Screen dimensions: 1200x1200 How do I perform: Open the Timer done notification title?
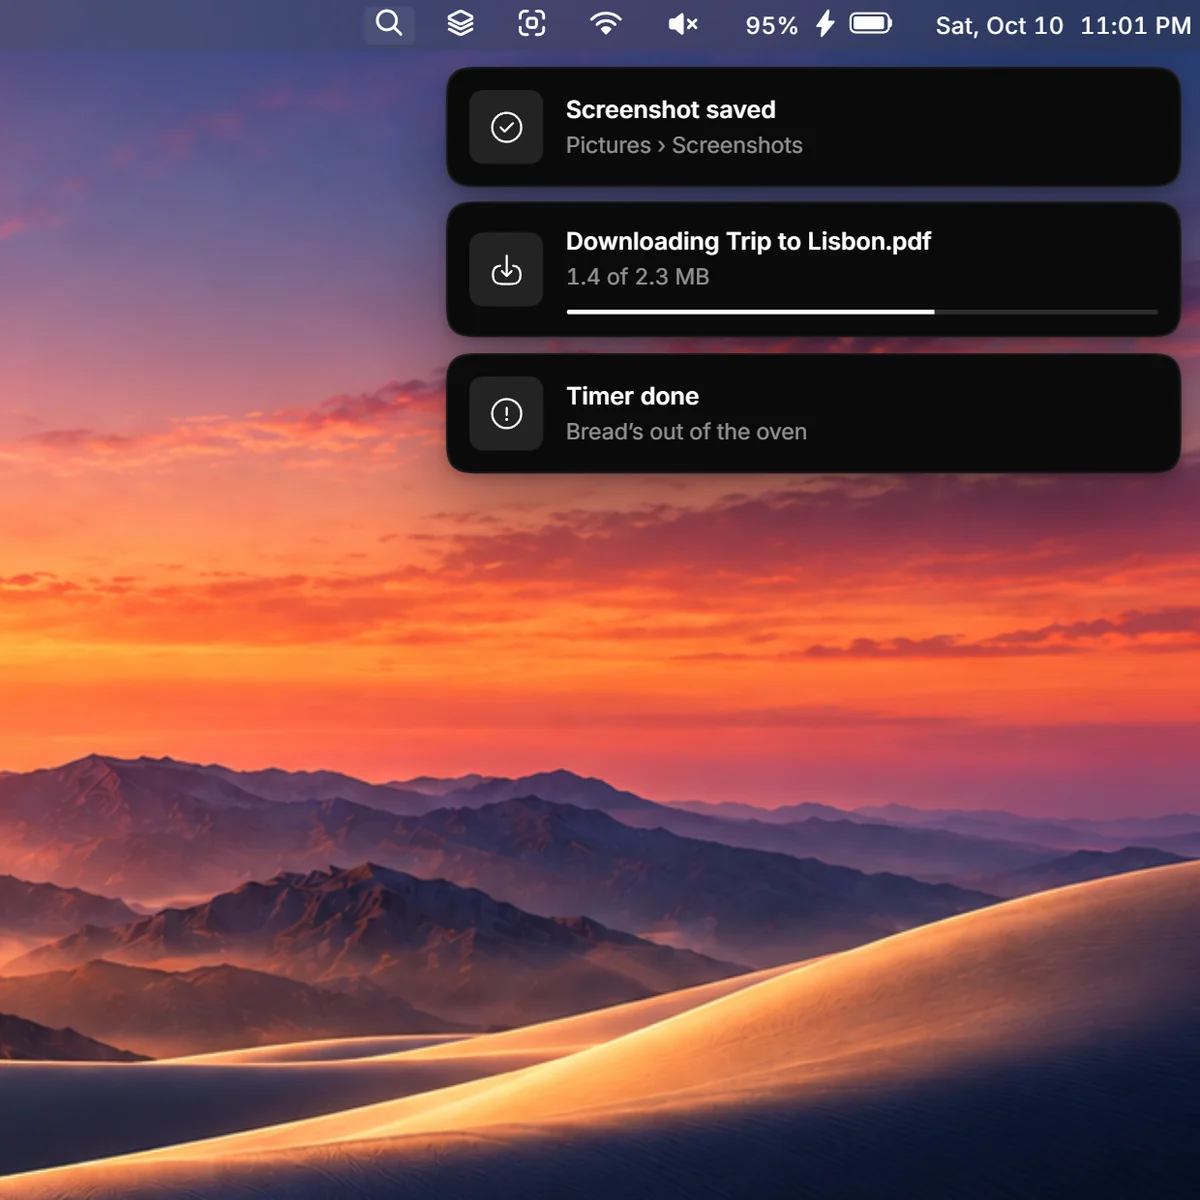click(632, 396)
